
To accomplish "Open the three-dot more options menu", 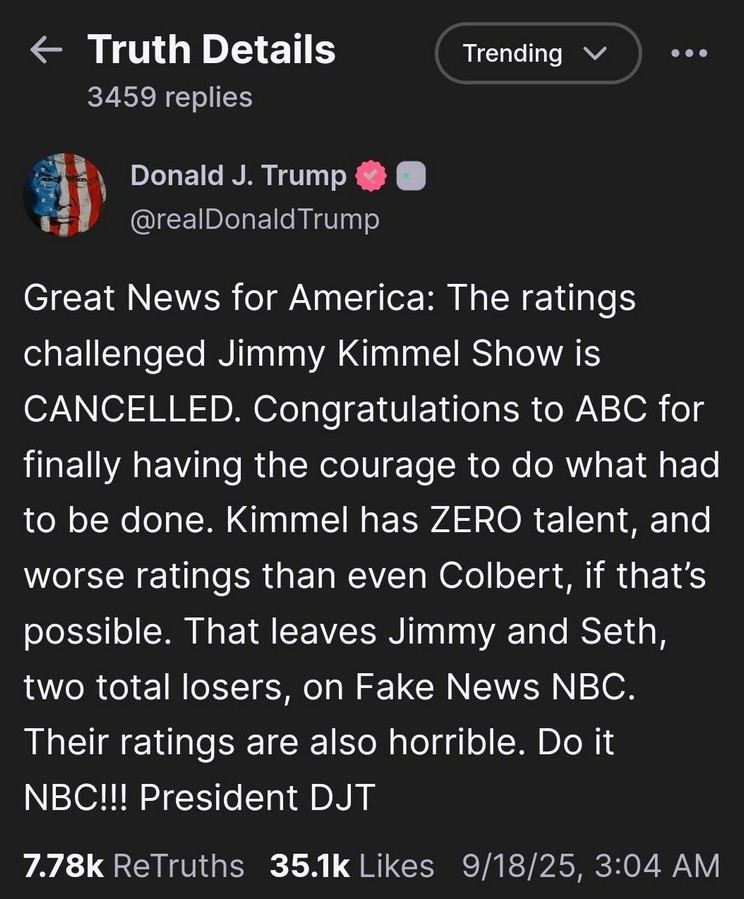I will (x=689, y=53).
